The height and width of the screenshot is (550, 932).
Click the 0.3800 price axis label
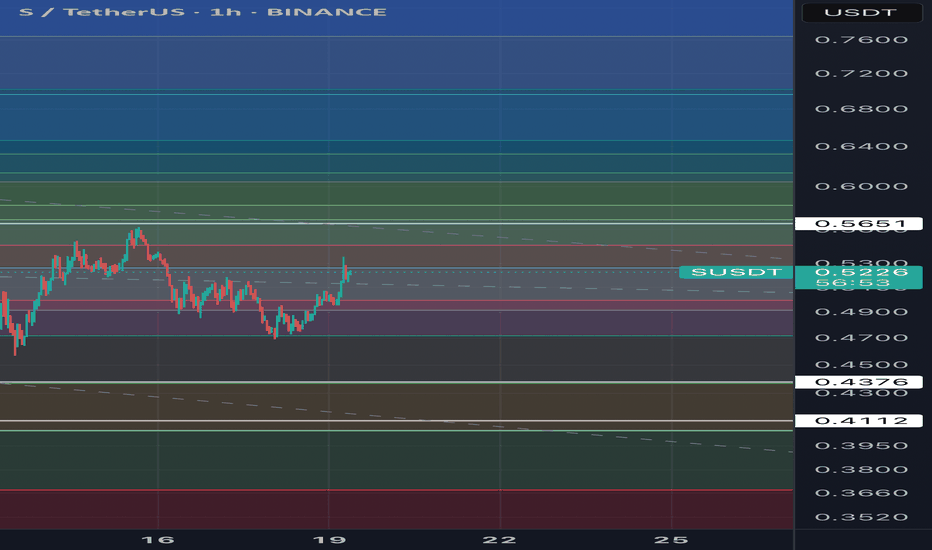861,469
